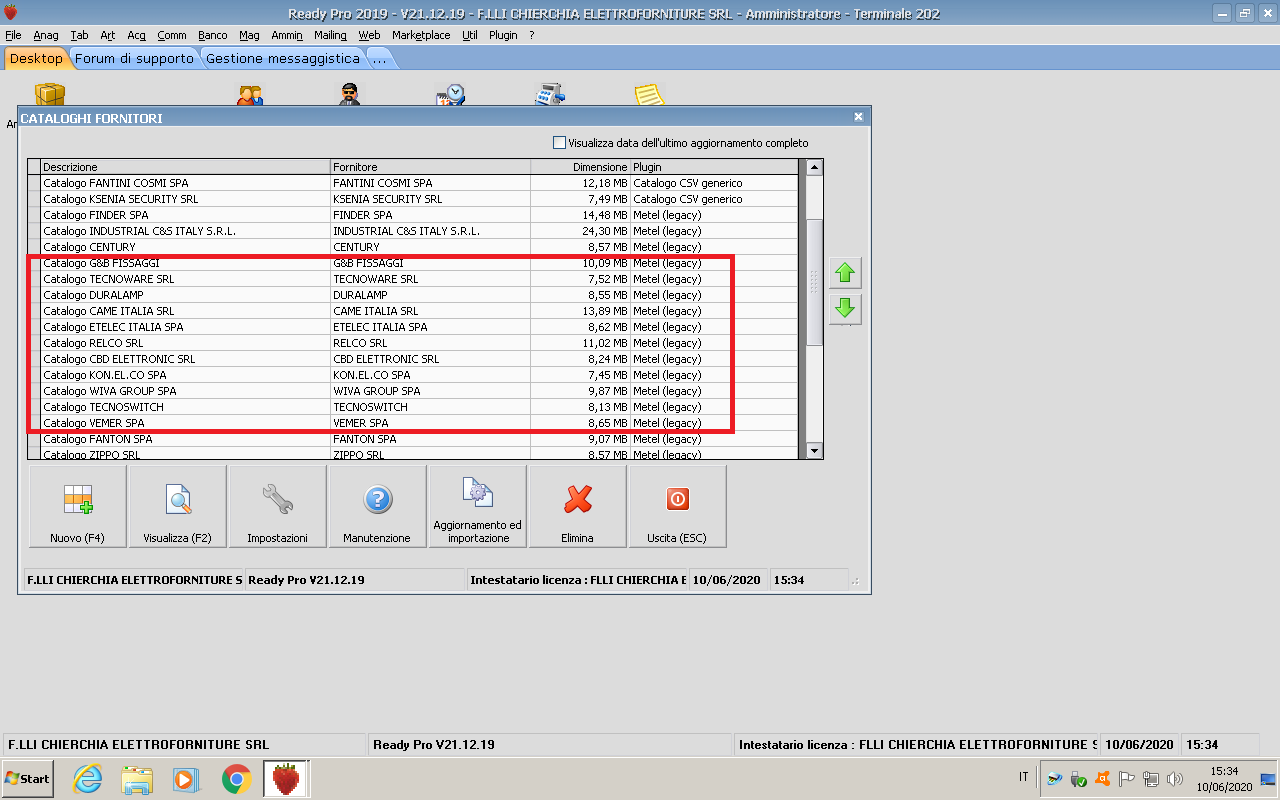Sort by the Fornitore column header
The image size is (1280, 800).
(x=430, y=167)
